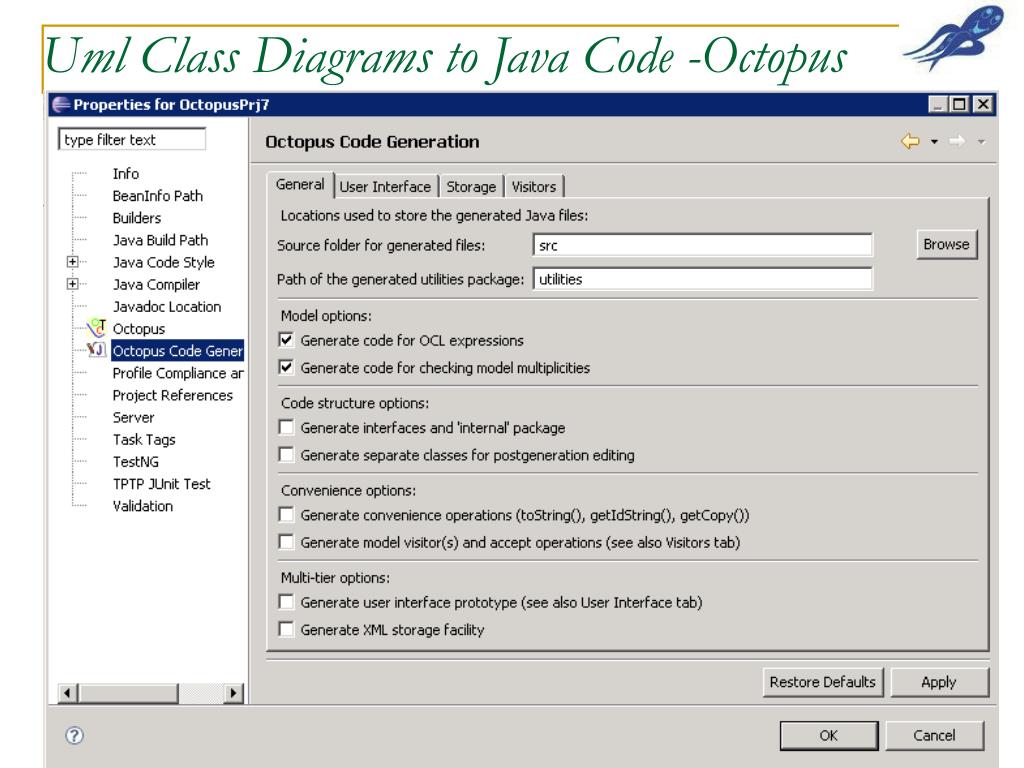Viewport: 1024px width, 768px height.
Task: Switch to the Visitors tab
Action: [534, 187]
